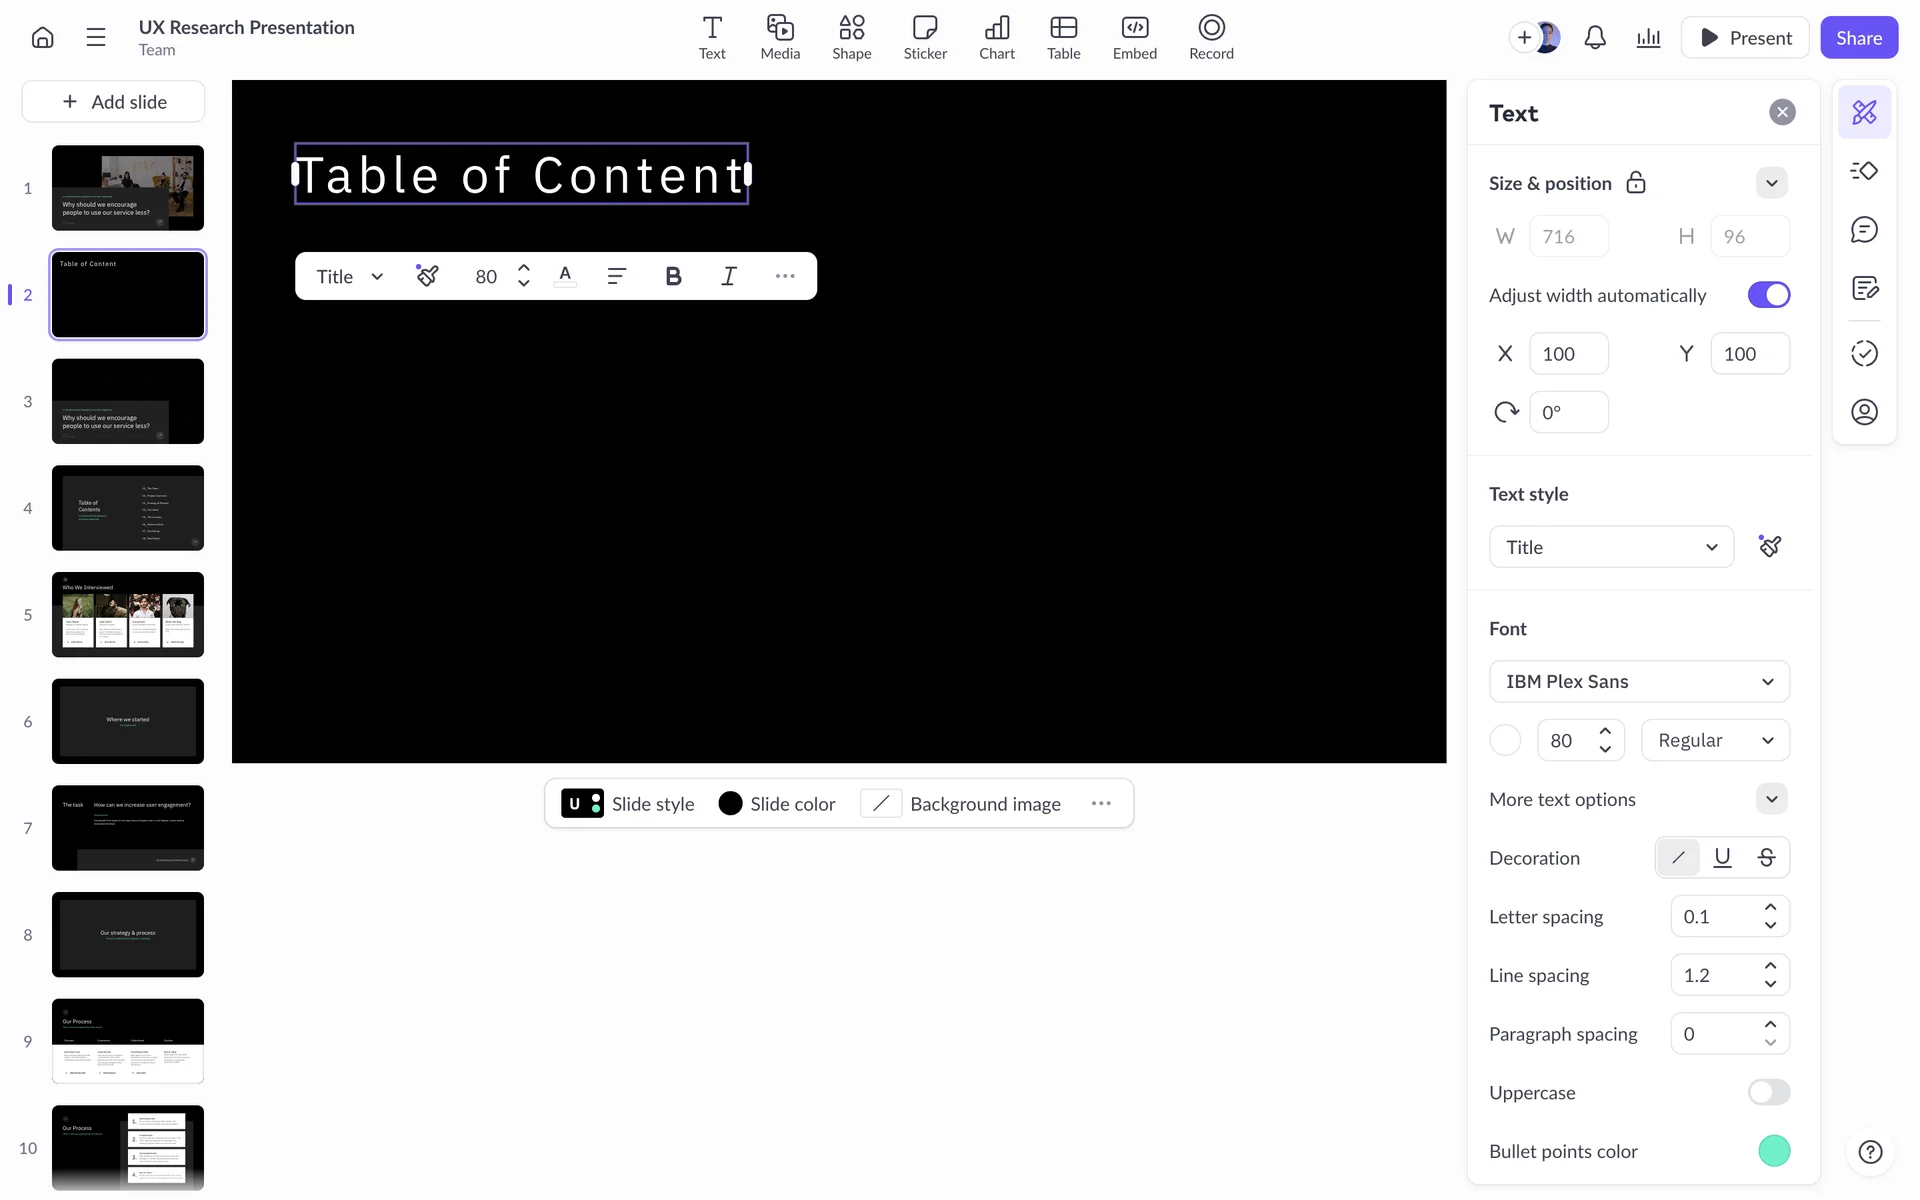Enable the Uppercase toggle
1920x1200 pixels.
(x=1768, y=1093)
